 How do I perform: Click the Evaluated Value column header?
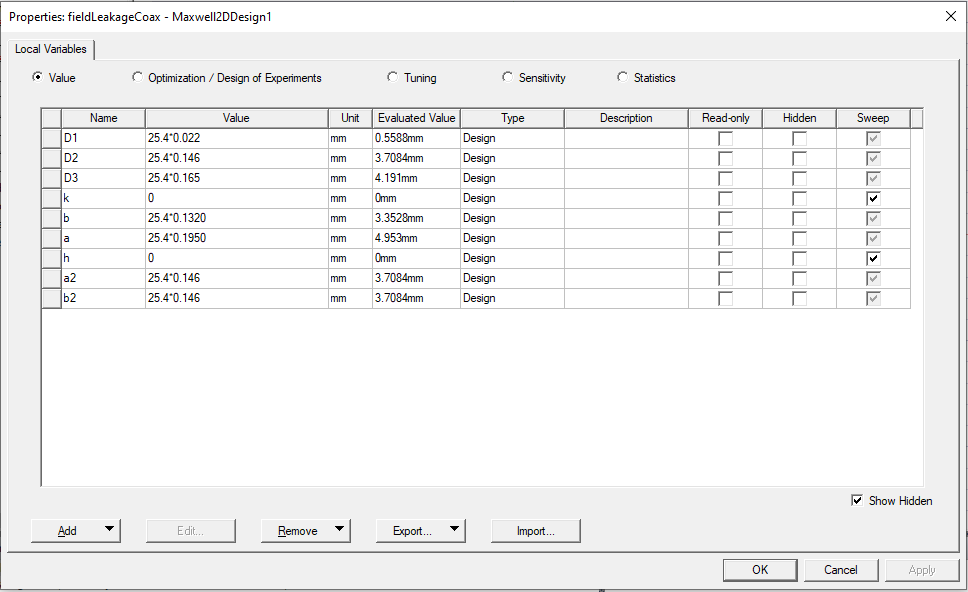(x=416, y=118)
